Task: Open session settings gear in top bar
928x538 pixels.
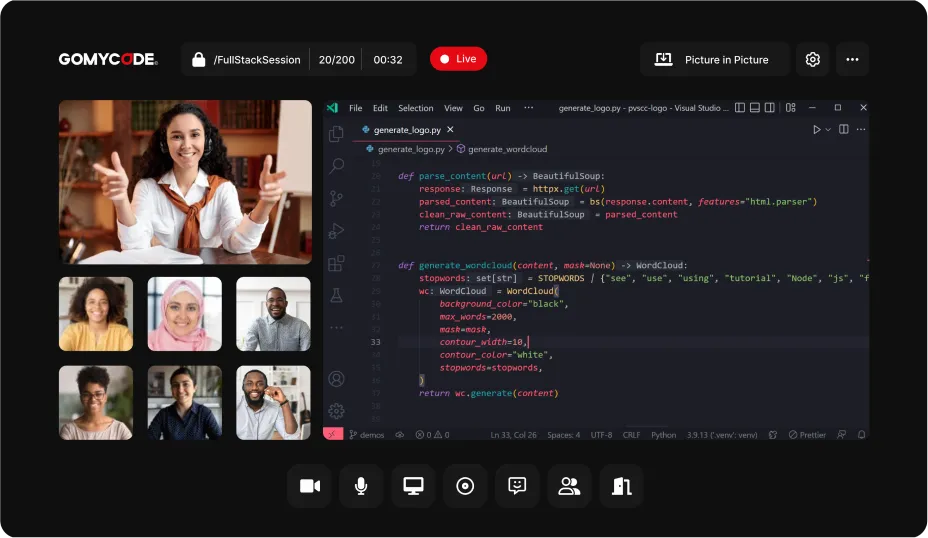Action: (x=813, y=59)
